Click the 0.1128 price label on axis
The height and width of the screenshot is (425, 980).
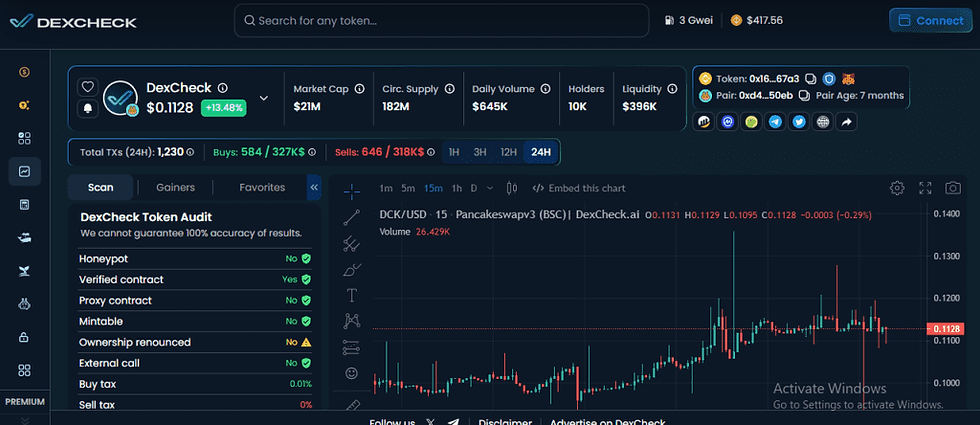click(944, 329)
